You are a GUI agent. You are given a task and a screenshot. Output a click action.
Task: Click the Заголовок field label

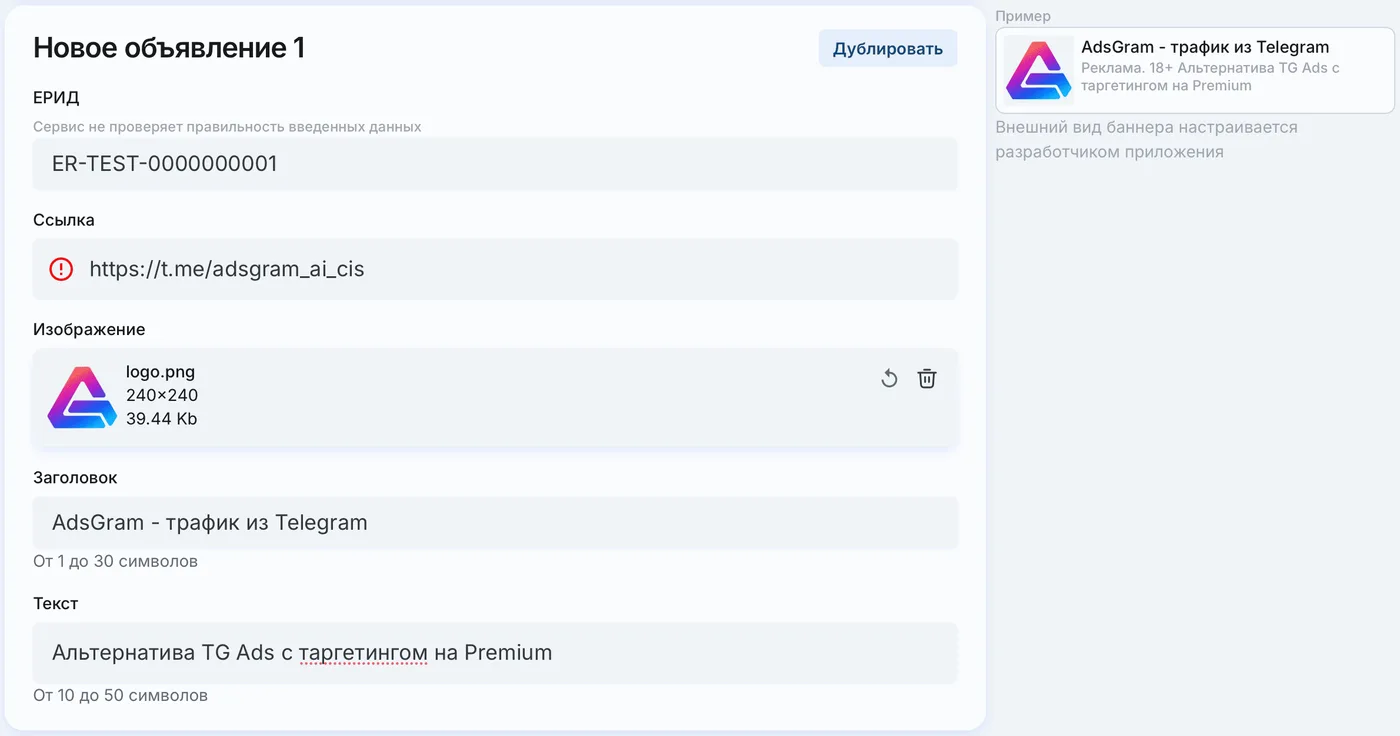tap(75, 478)
